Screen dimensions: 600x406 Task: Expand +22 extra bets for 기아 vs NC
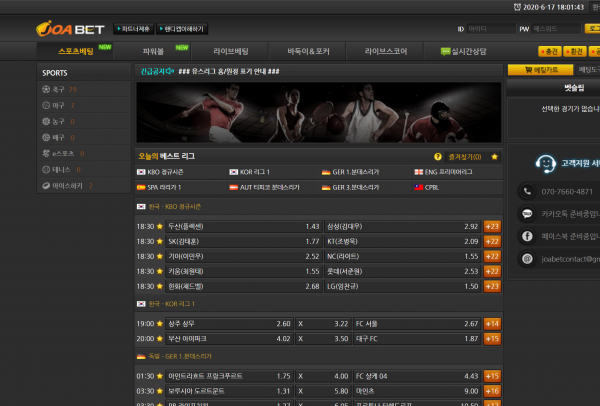(x=492, y=256)
